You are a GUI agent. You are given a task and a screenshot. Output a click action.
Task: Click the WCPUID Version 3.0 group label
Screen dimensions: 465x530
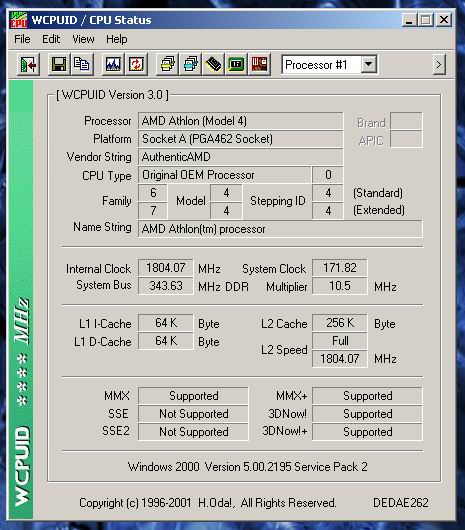tap(112, 95)
